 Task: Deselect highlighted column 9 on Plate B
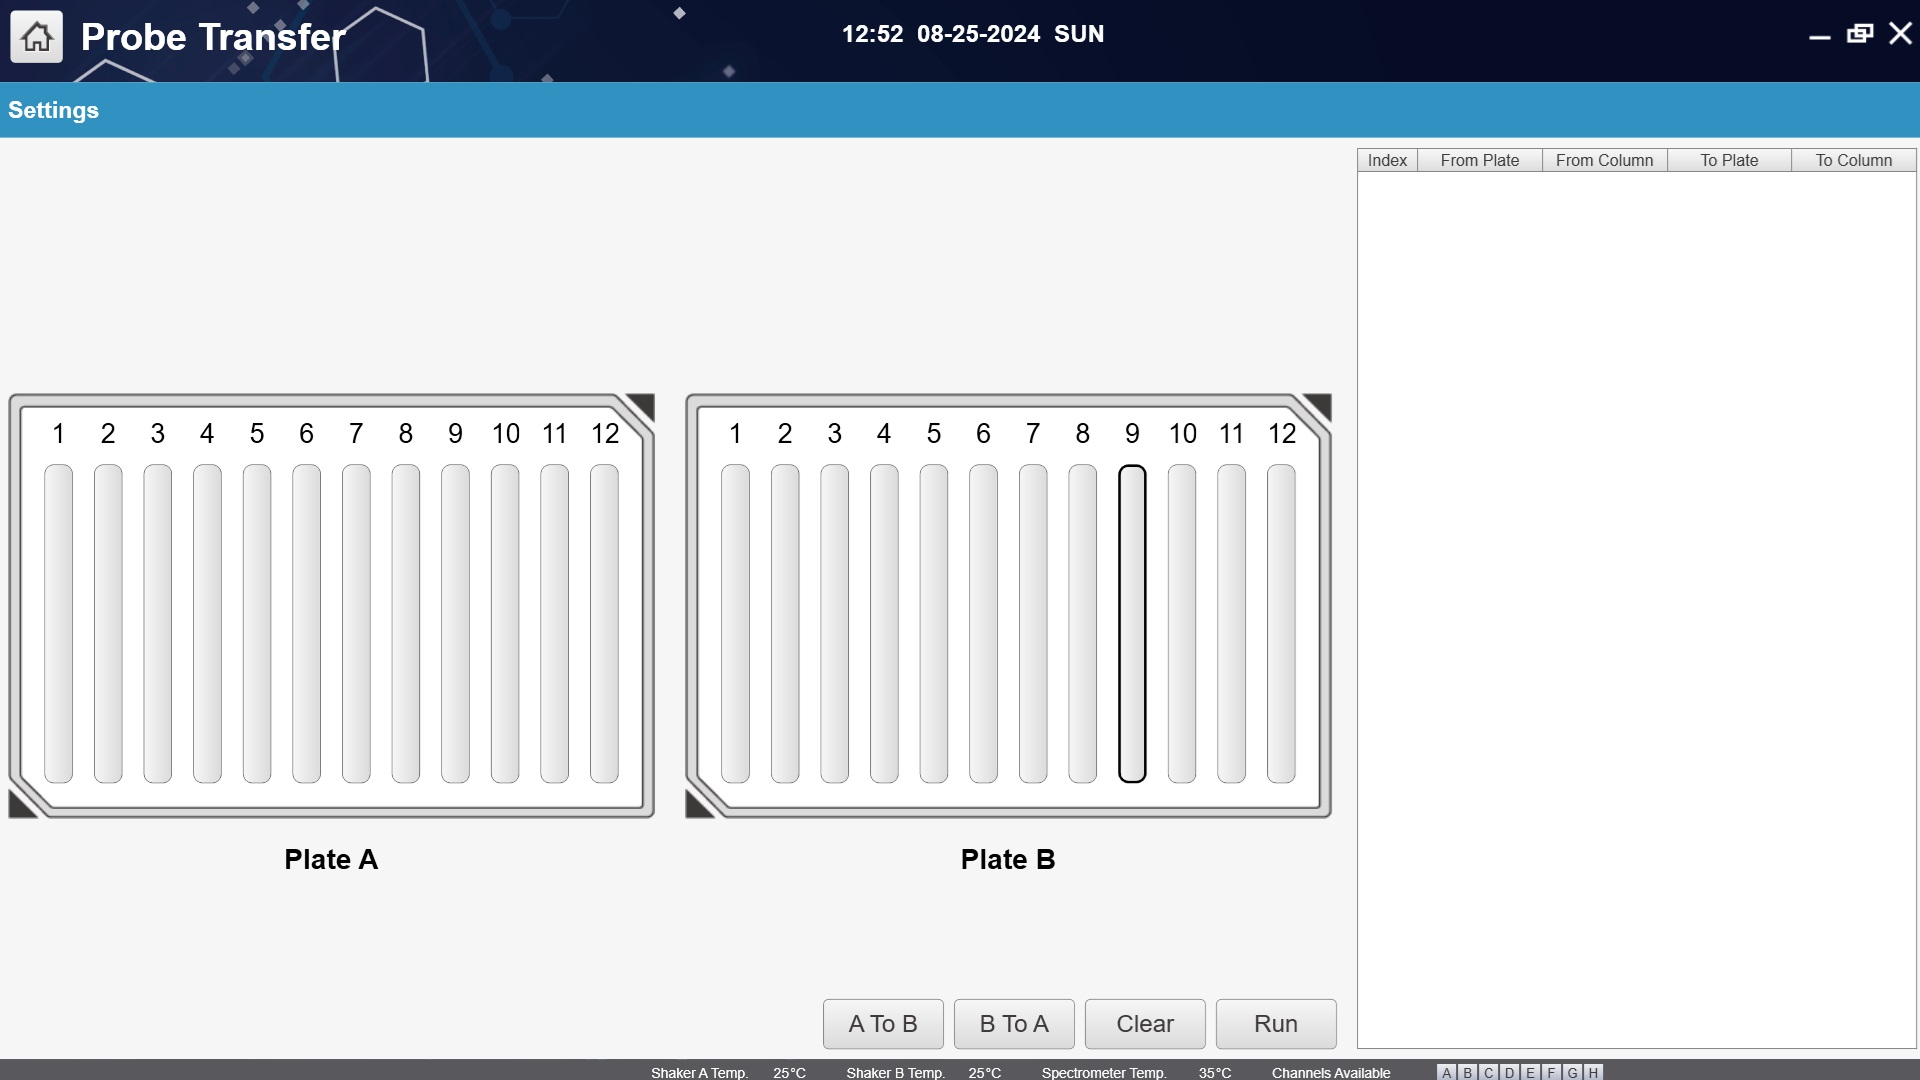coord(1132,623)
